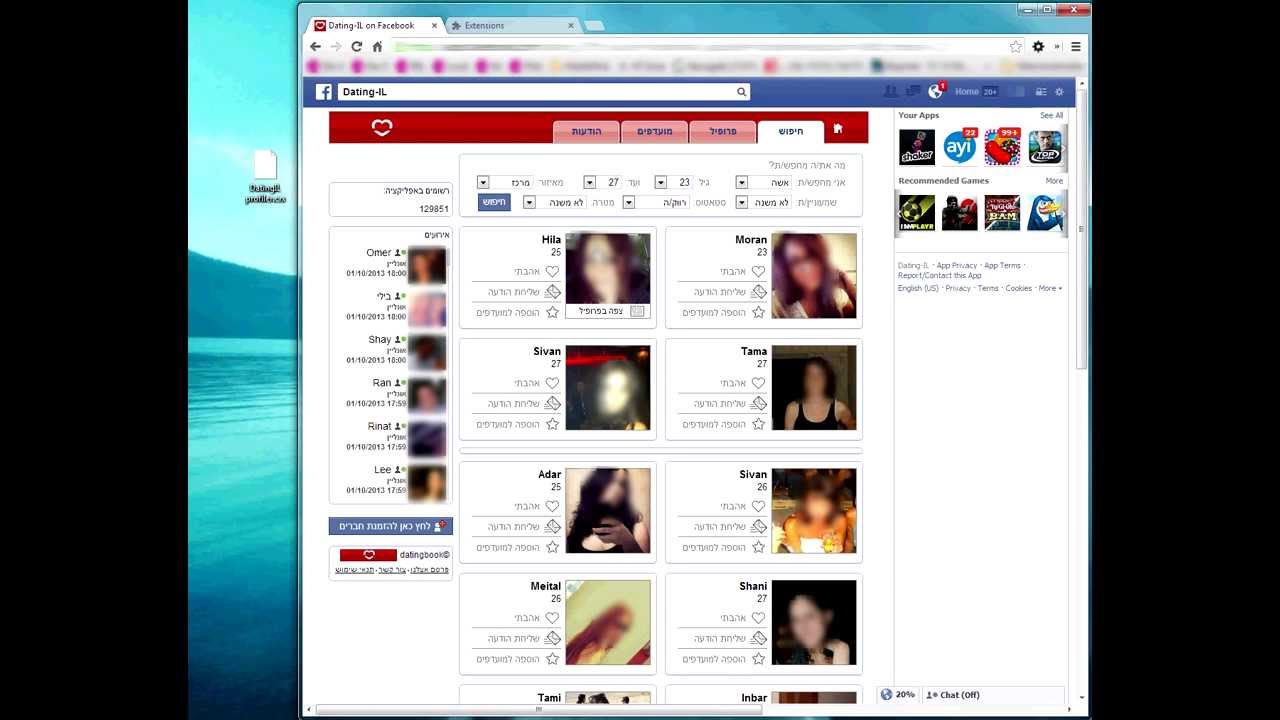This screenshot has height=720, width=1280.
Task: Switch to the מועדפים favorites tab
Action: tap(654, 132)
